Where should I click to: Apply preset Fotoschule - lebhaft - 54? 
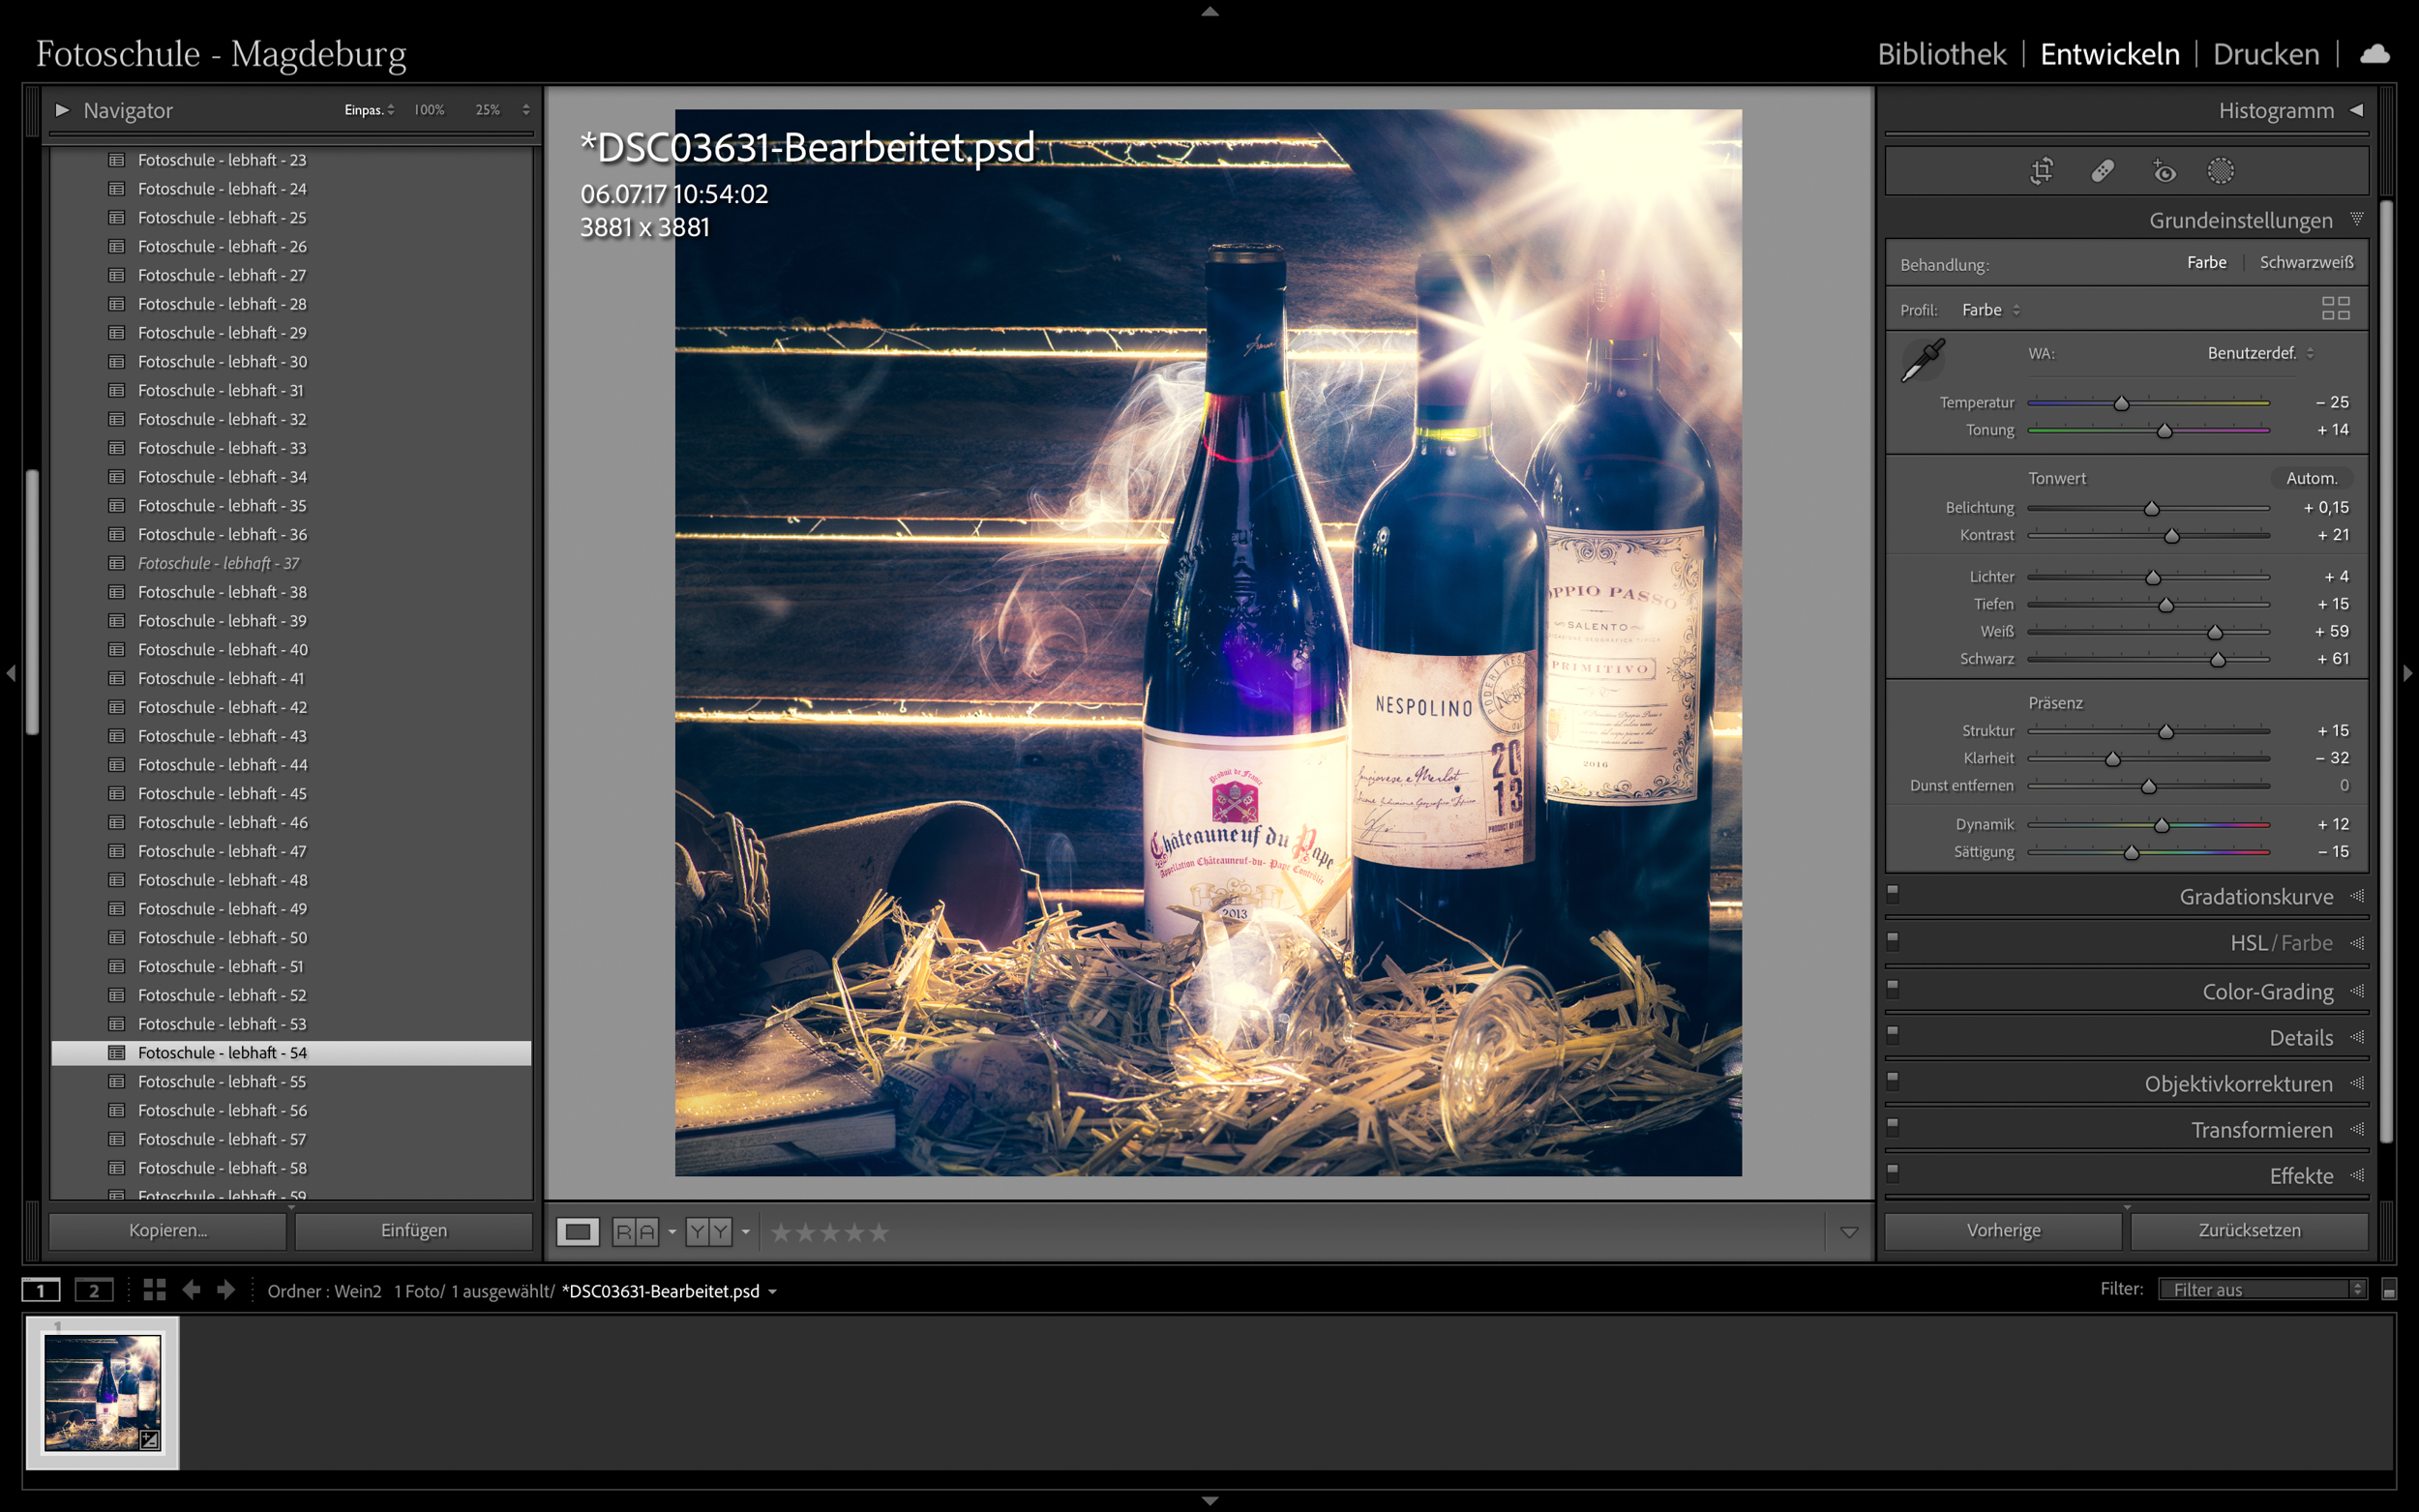coord(291,1052)
